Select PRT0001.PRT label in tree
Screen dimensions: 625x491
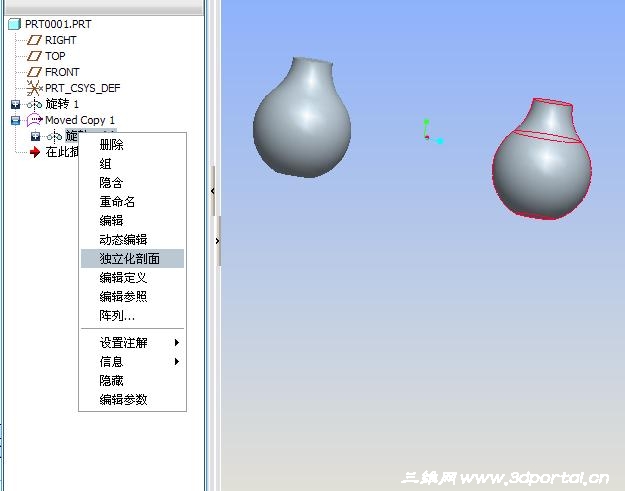[58, 24]
